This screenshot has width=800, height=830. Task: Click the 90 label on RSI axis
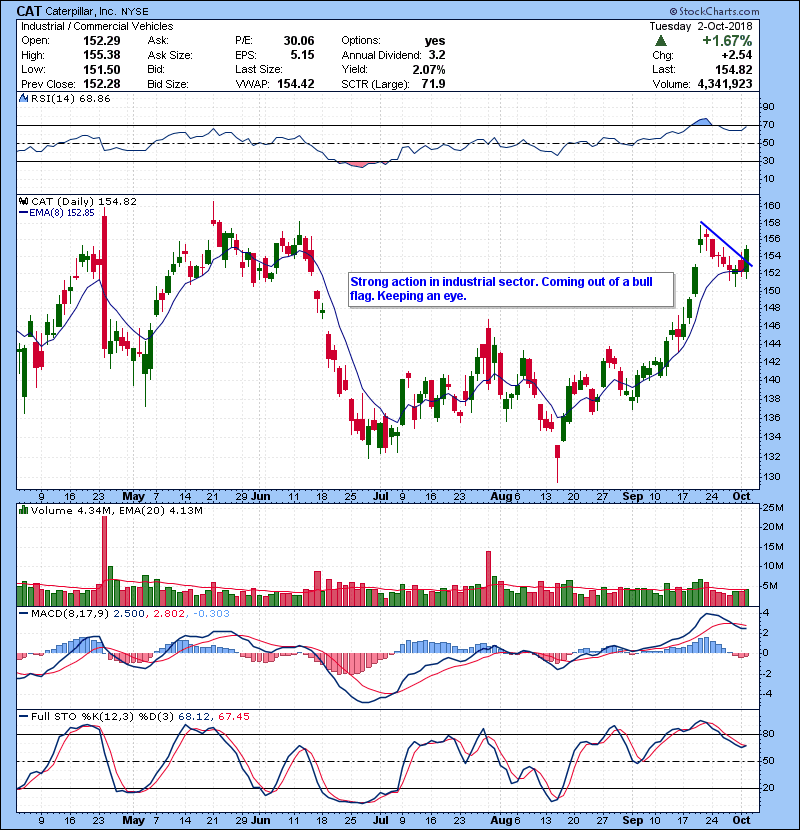click(x=768, y=107)
